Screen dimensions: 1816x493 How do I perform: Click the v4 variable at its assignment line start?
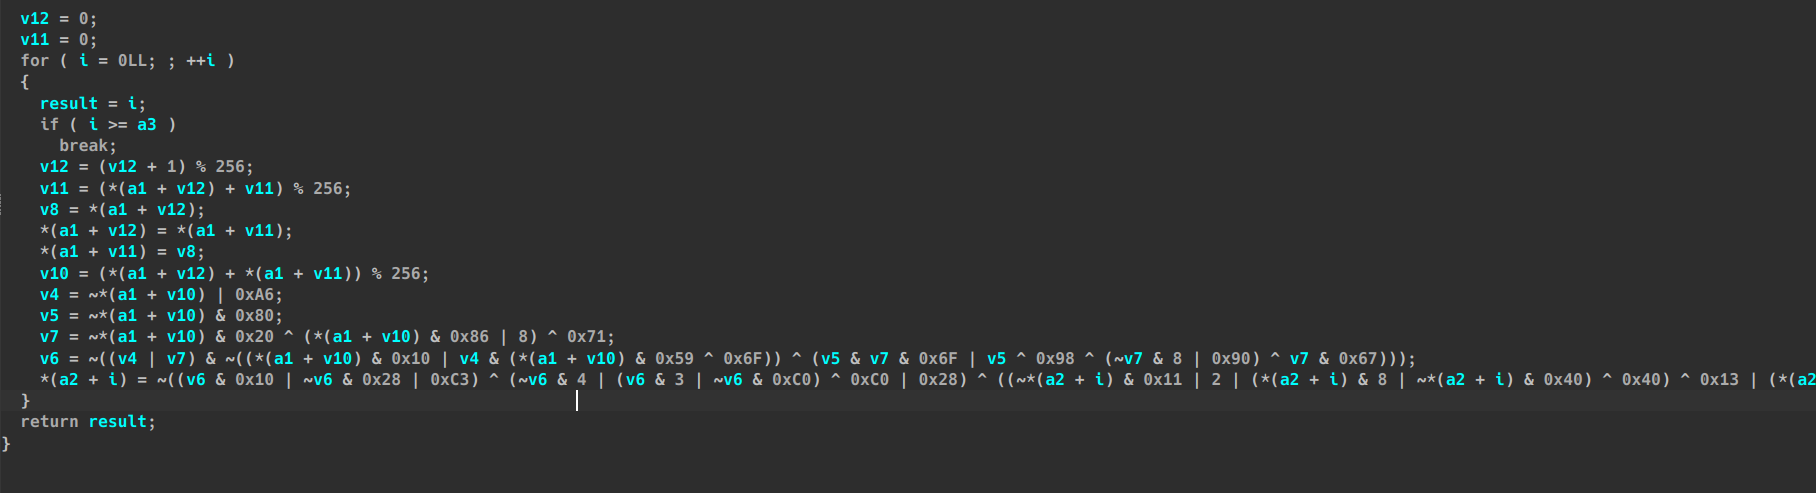pyautogui.click(x=49, y=294)
